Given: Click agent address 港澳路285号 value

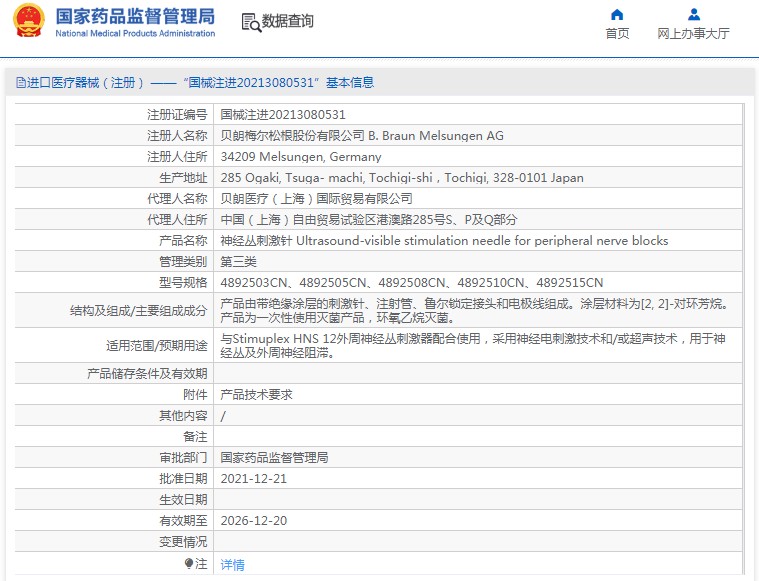Looking at the screenshot, I should coord(369,220).
